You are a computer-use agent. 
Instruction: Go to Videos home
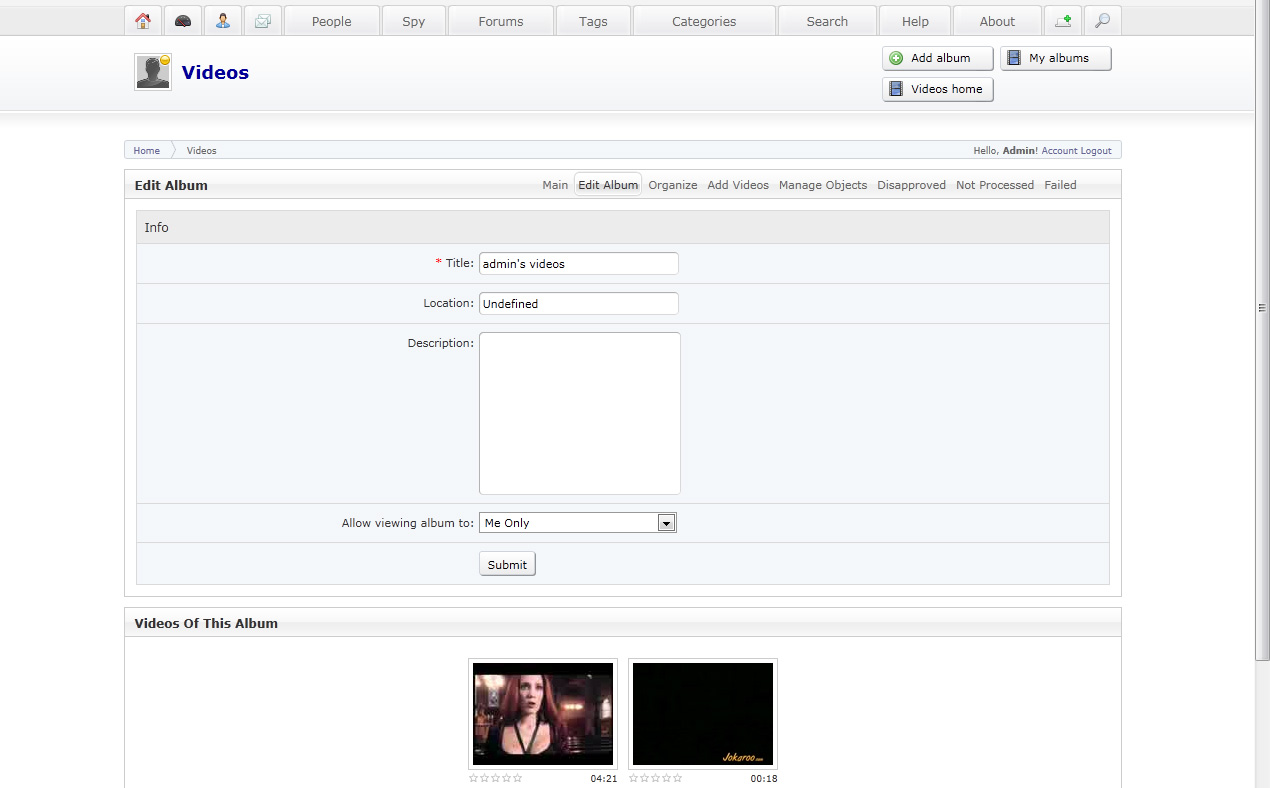click(x=938, y=89)
